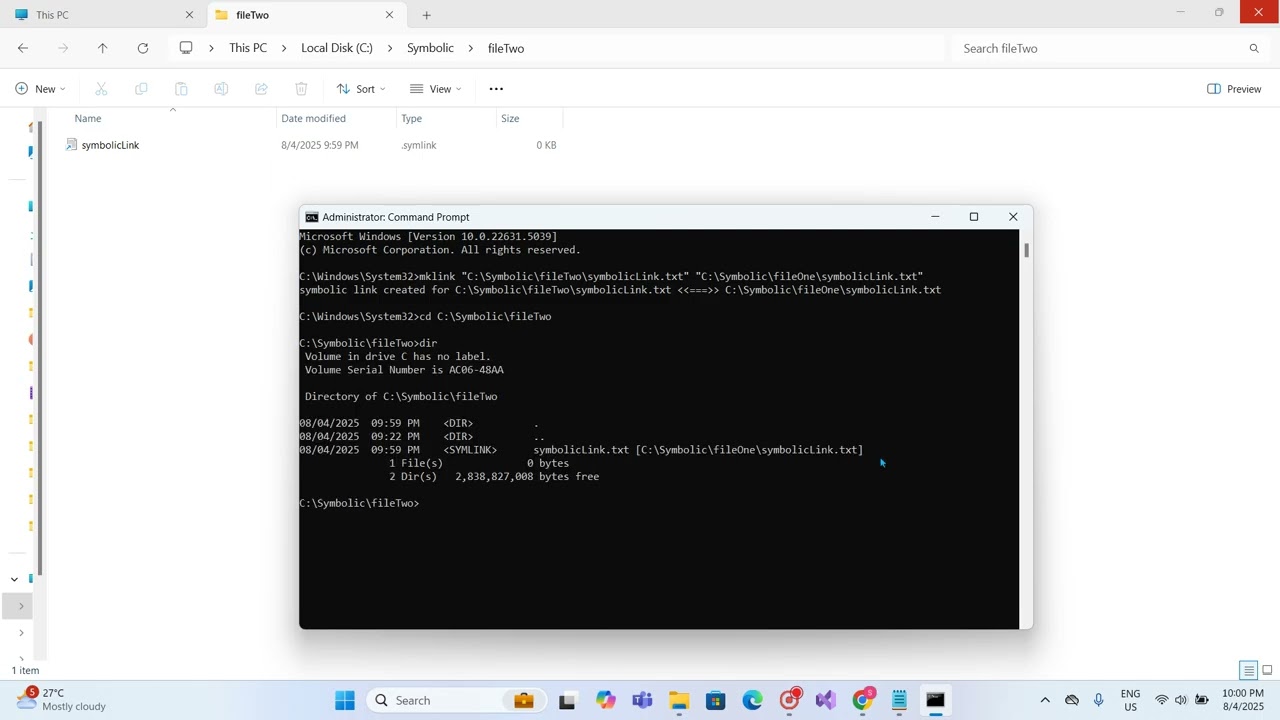The height and width of the screenshot is (720, 1280).
Task: Click the Command Prompt prompt line C:\Symbolic\fileTwo>
Action: 359,503
